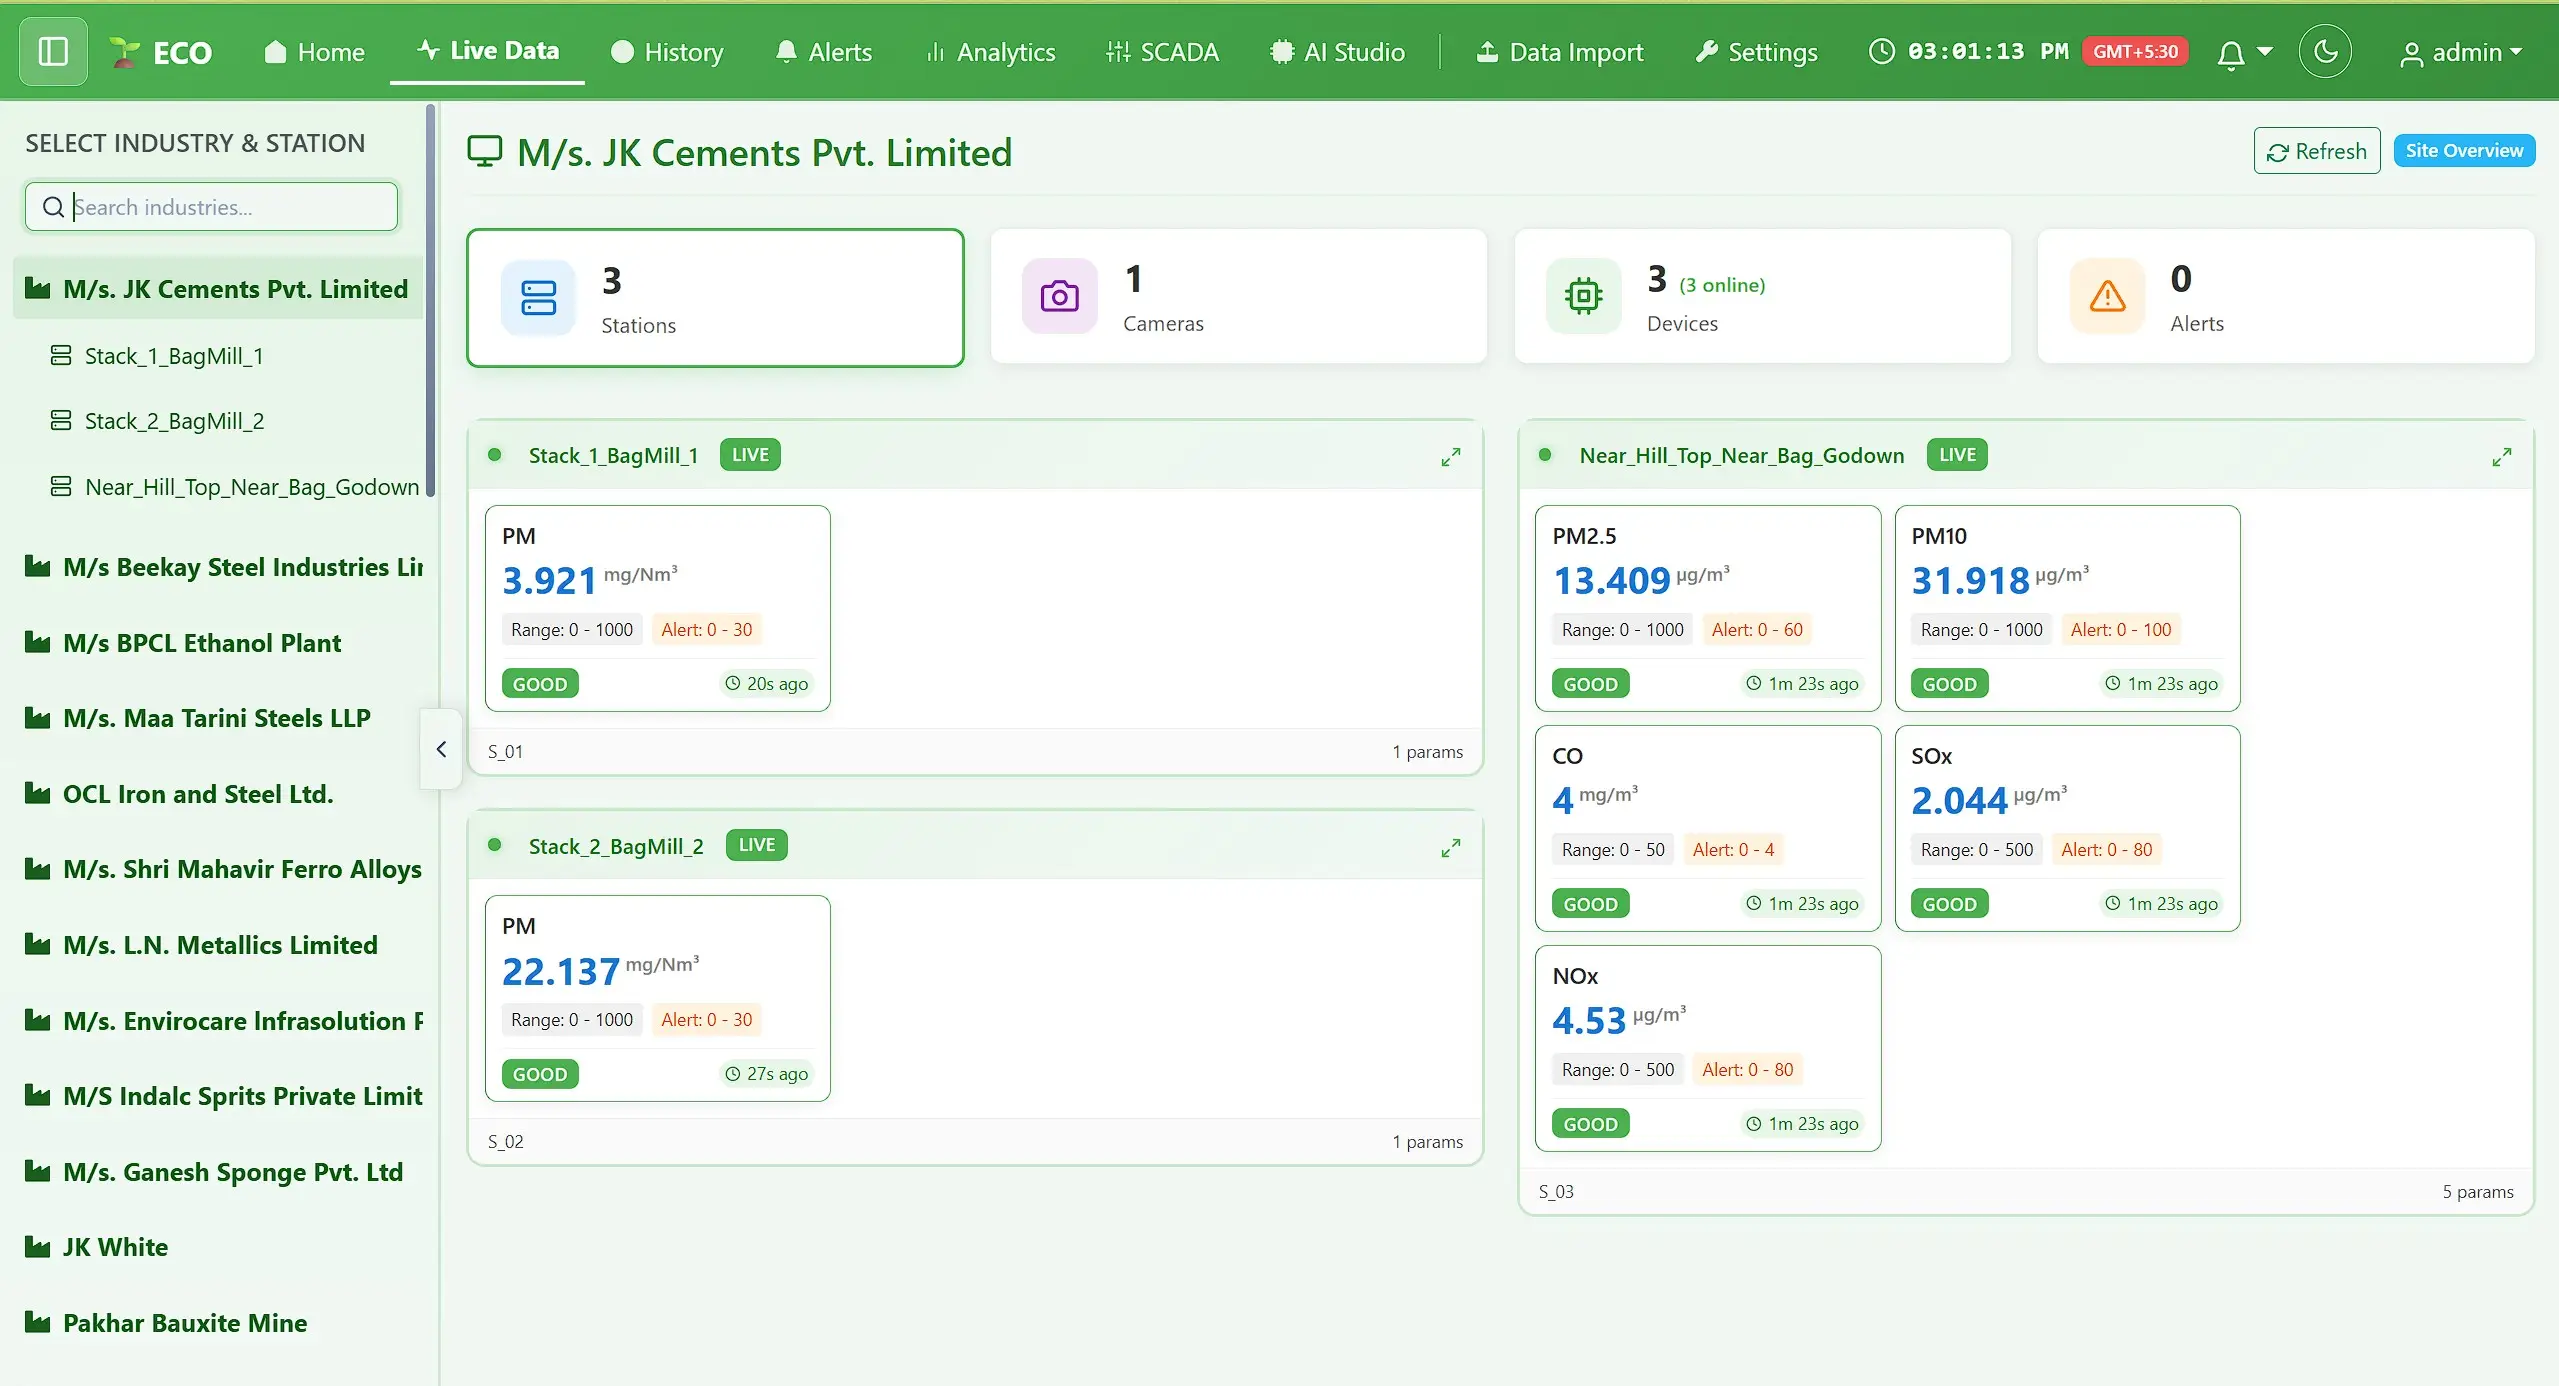The height and width of the screenshot is (1386, 2559).
Task: Open the PM 3.921 parameter card
Action: coord(658,608)
